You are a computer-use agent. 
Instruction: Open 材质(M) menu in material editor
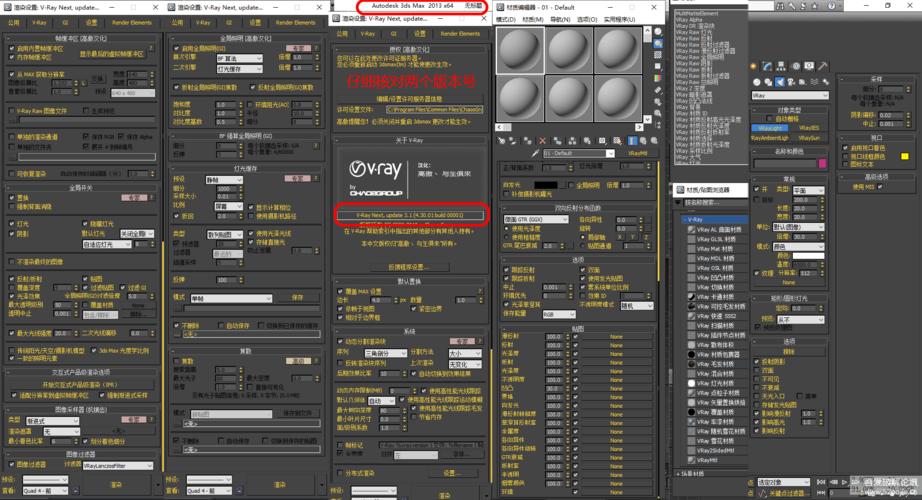(x=533, y=19)
